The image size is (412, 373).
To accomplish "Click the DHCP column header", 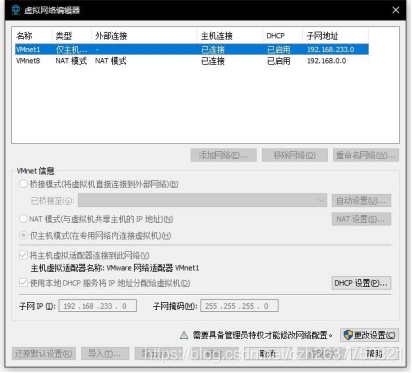I will pos(282,36).
